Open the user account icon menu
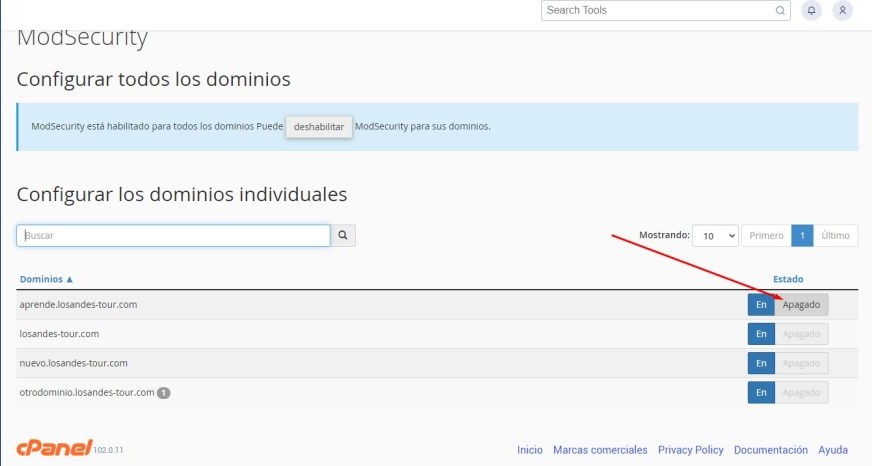 click(843, 11)
